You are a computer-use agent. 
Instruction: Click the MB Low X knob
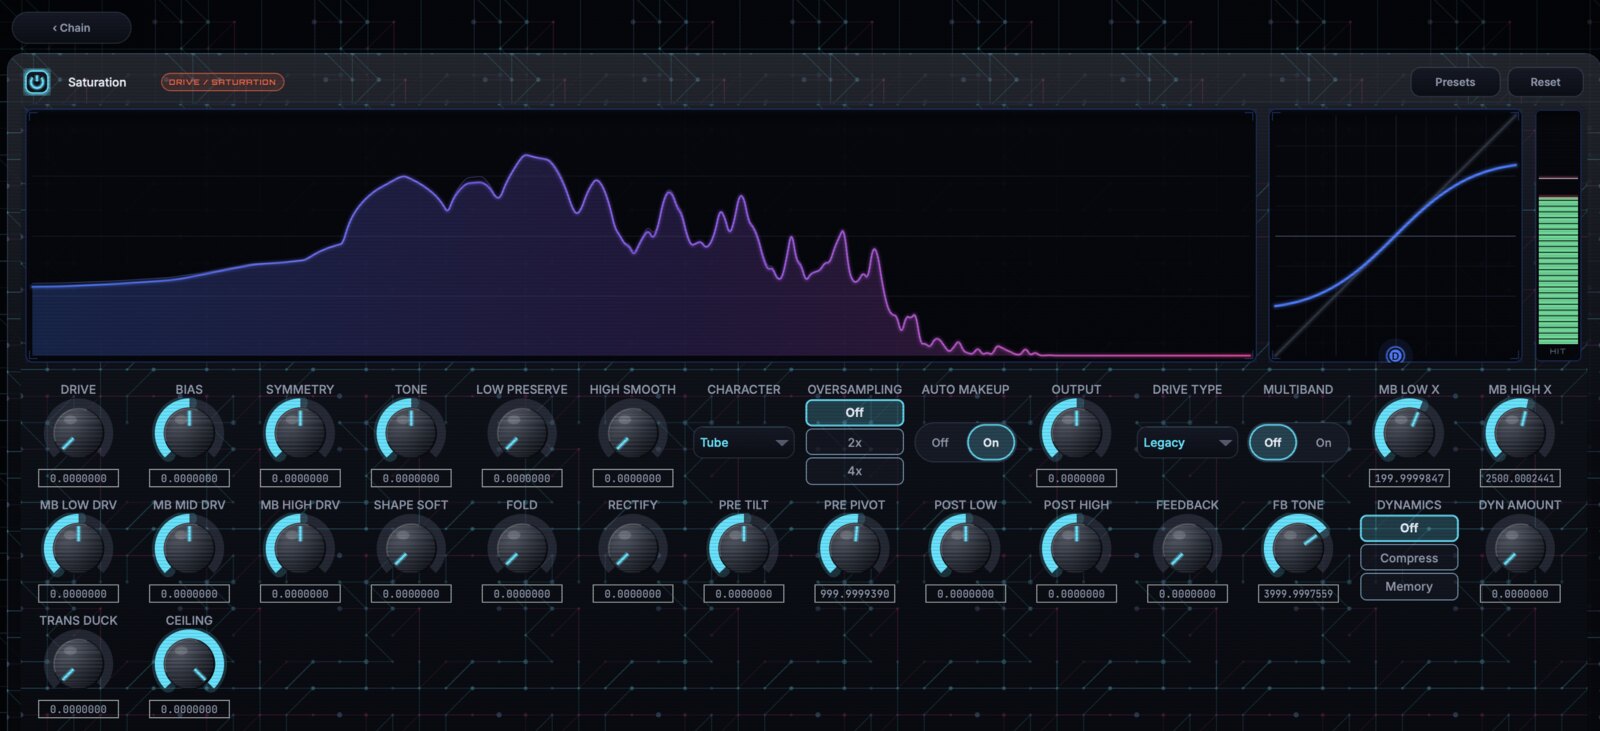click(x=1409, y=432)
